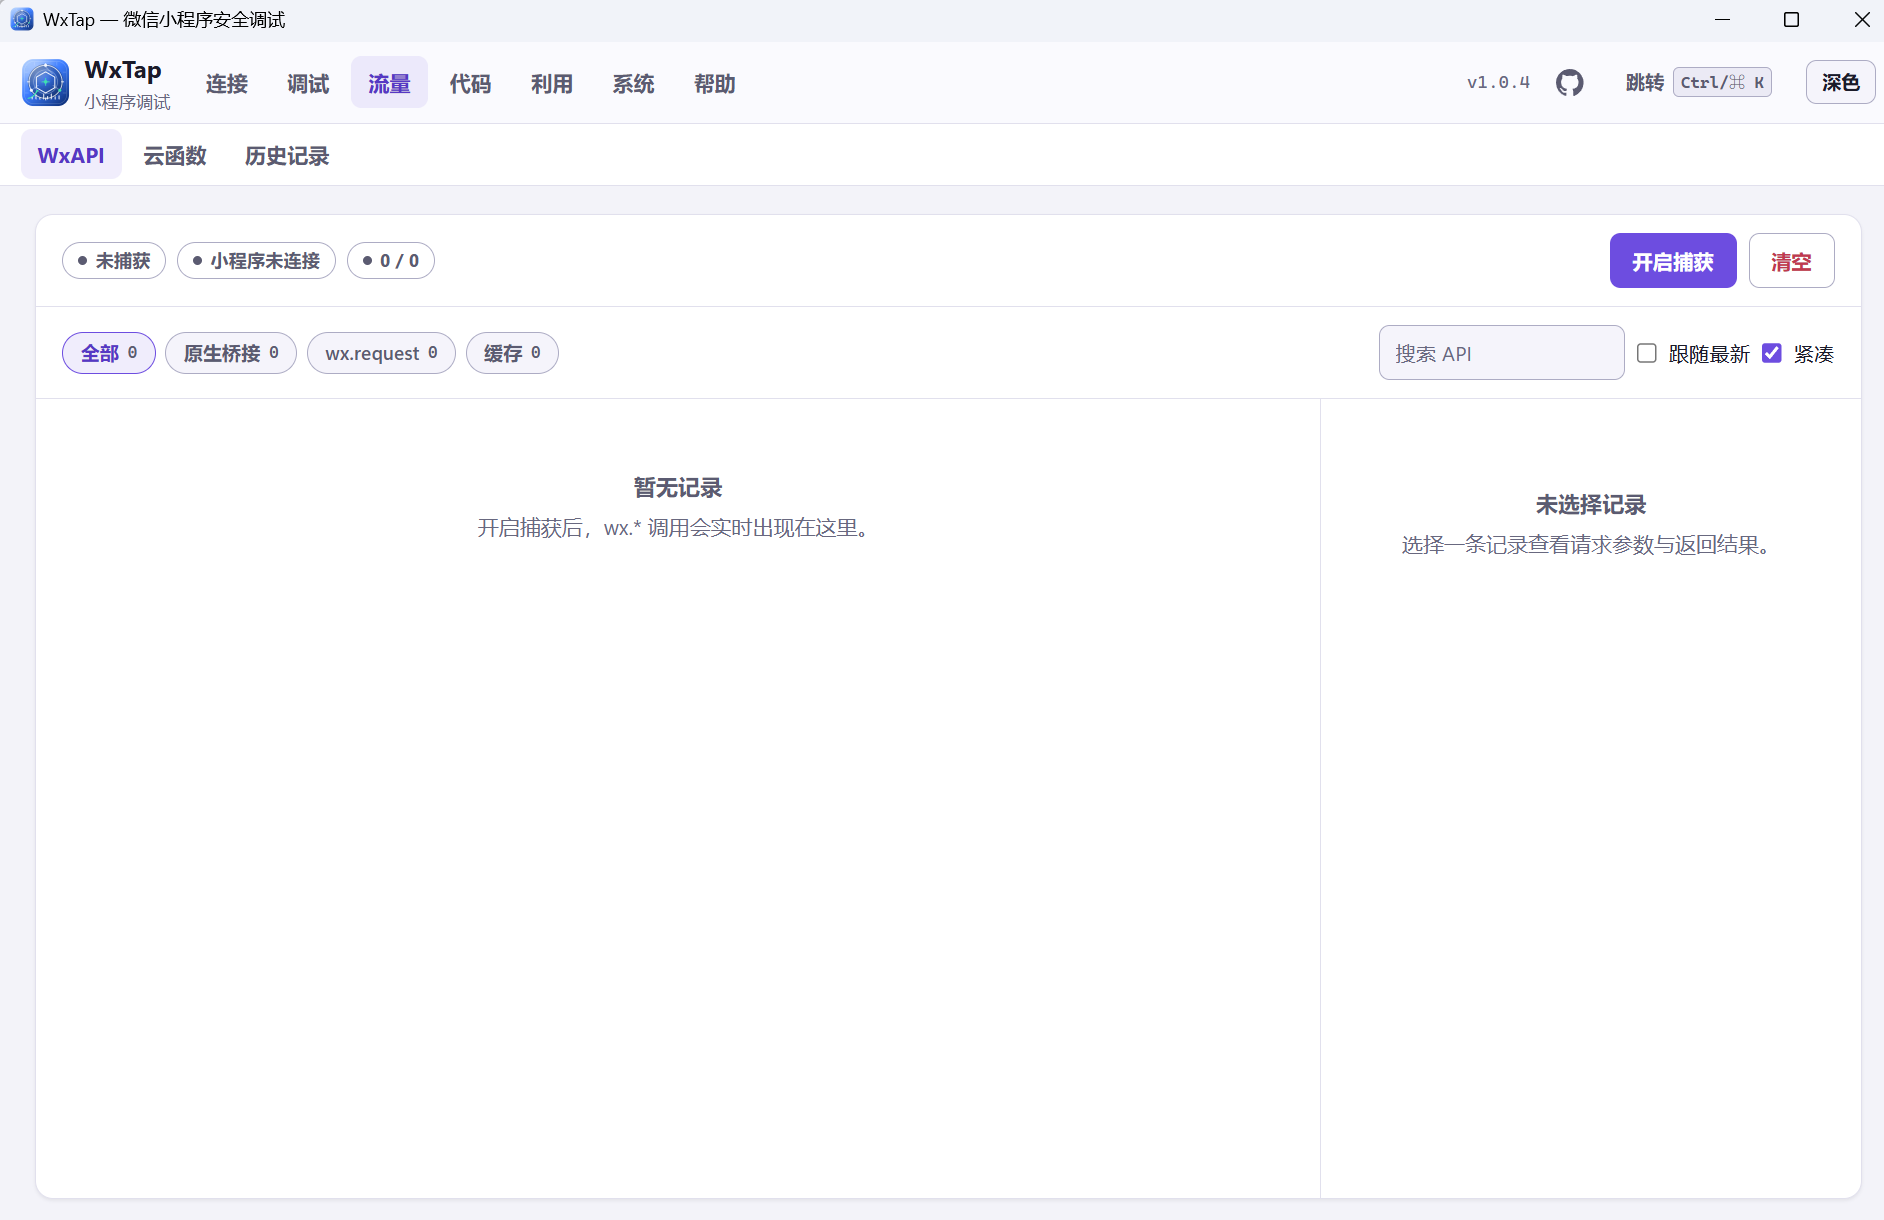The width and height of the screenshot is (1884, 1220).
Task: Click the 跳转 label
Action: click(x=1645, y=82)
